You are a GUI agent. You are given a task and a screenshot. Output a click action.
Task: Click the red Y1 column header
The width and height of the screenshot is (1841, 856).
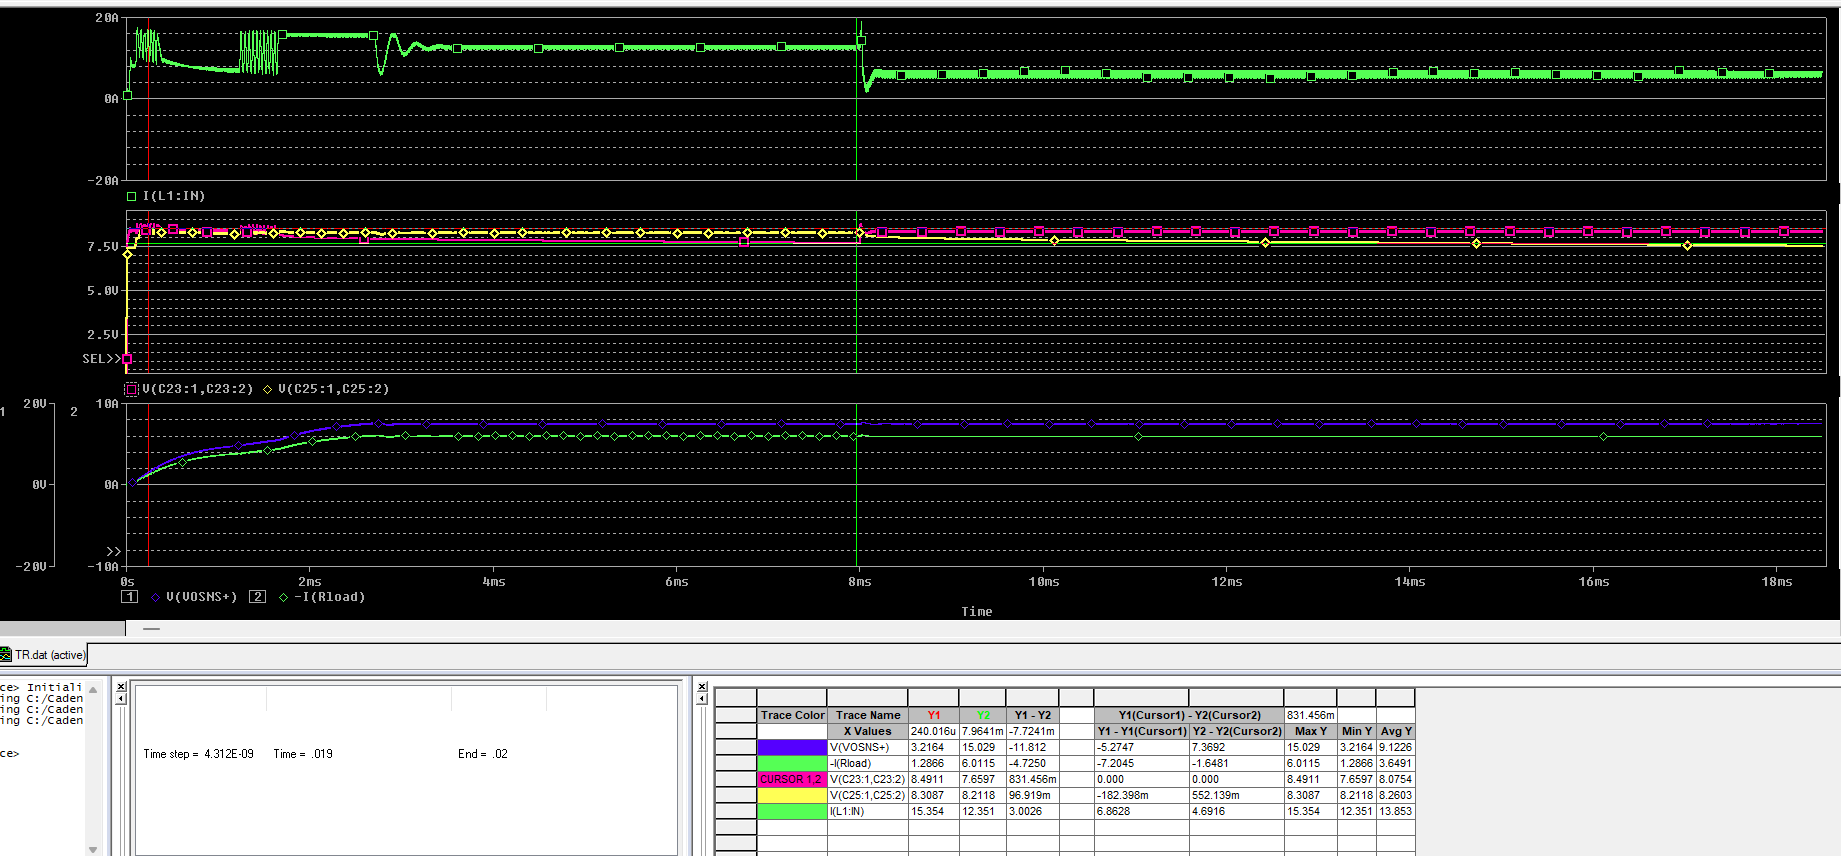pyautogui.click(x=934, y=715)
